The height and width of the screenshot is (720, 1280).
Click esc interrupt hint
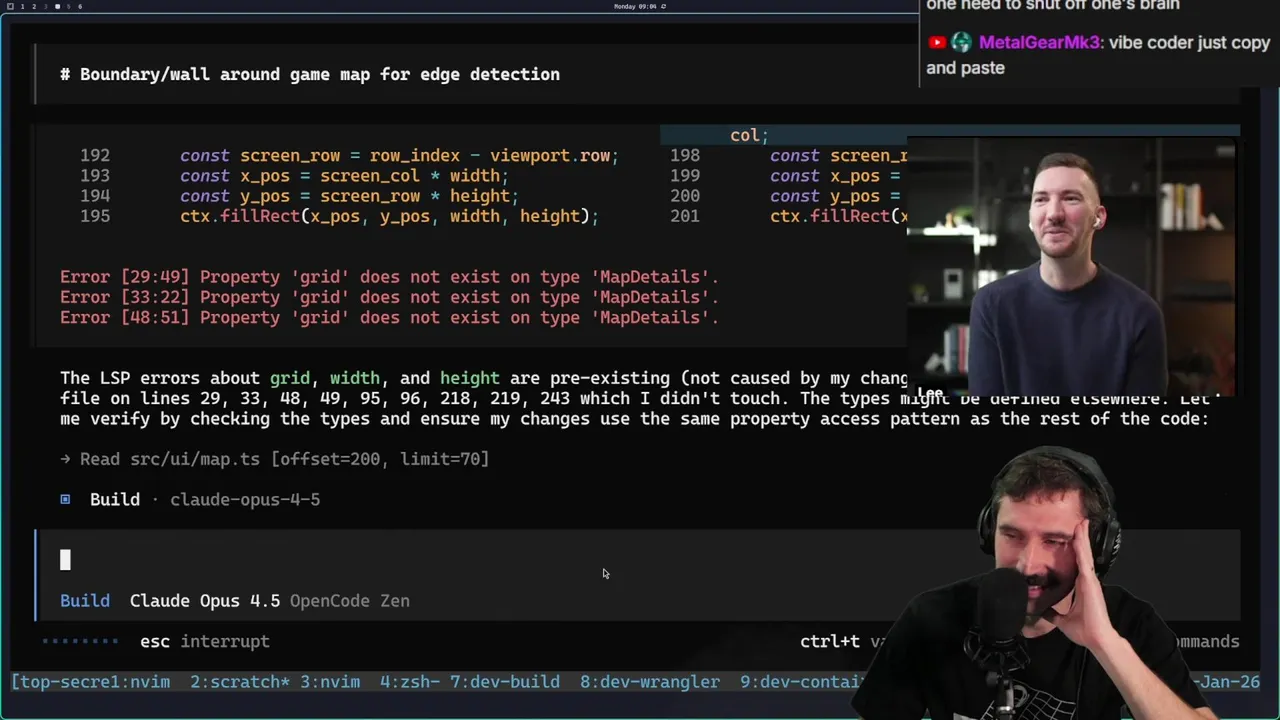pyautogui.click(x=205, y=641)
